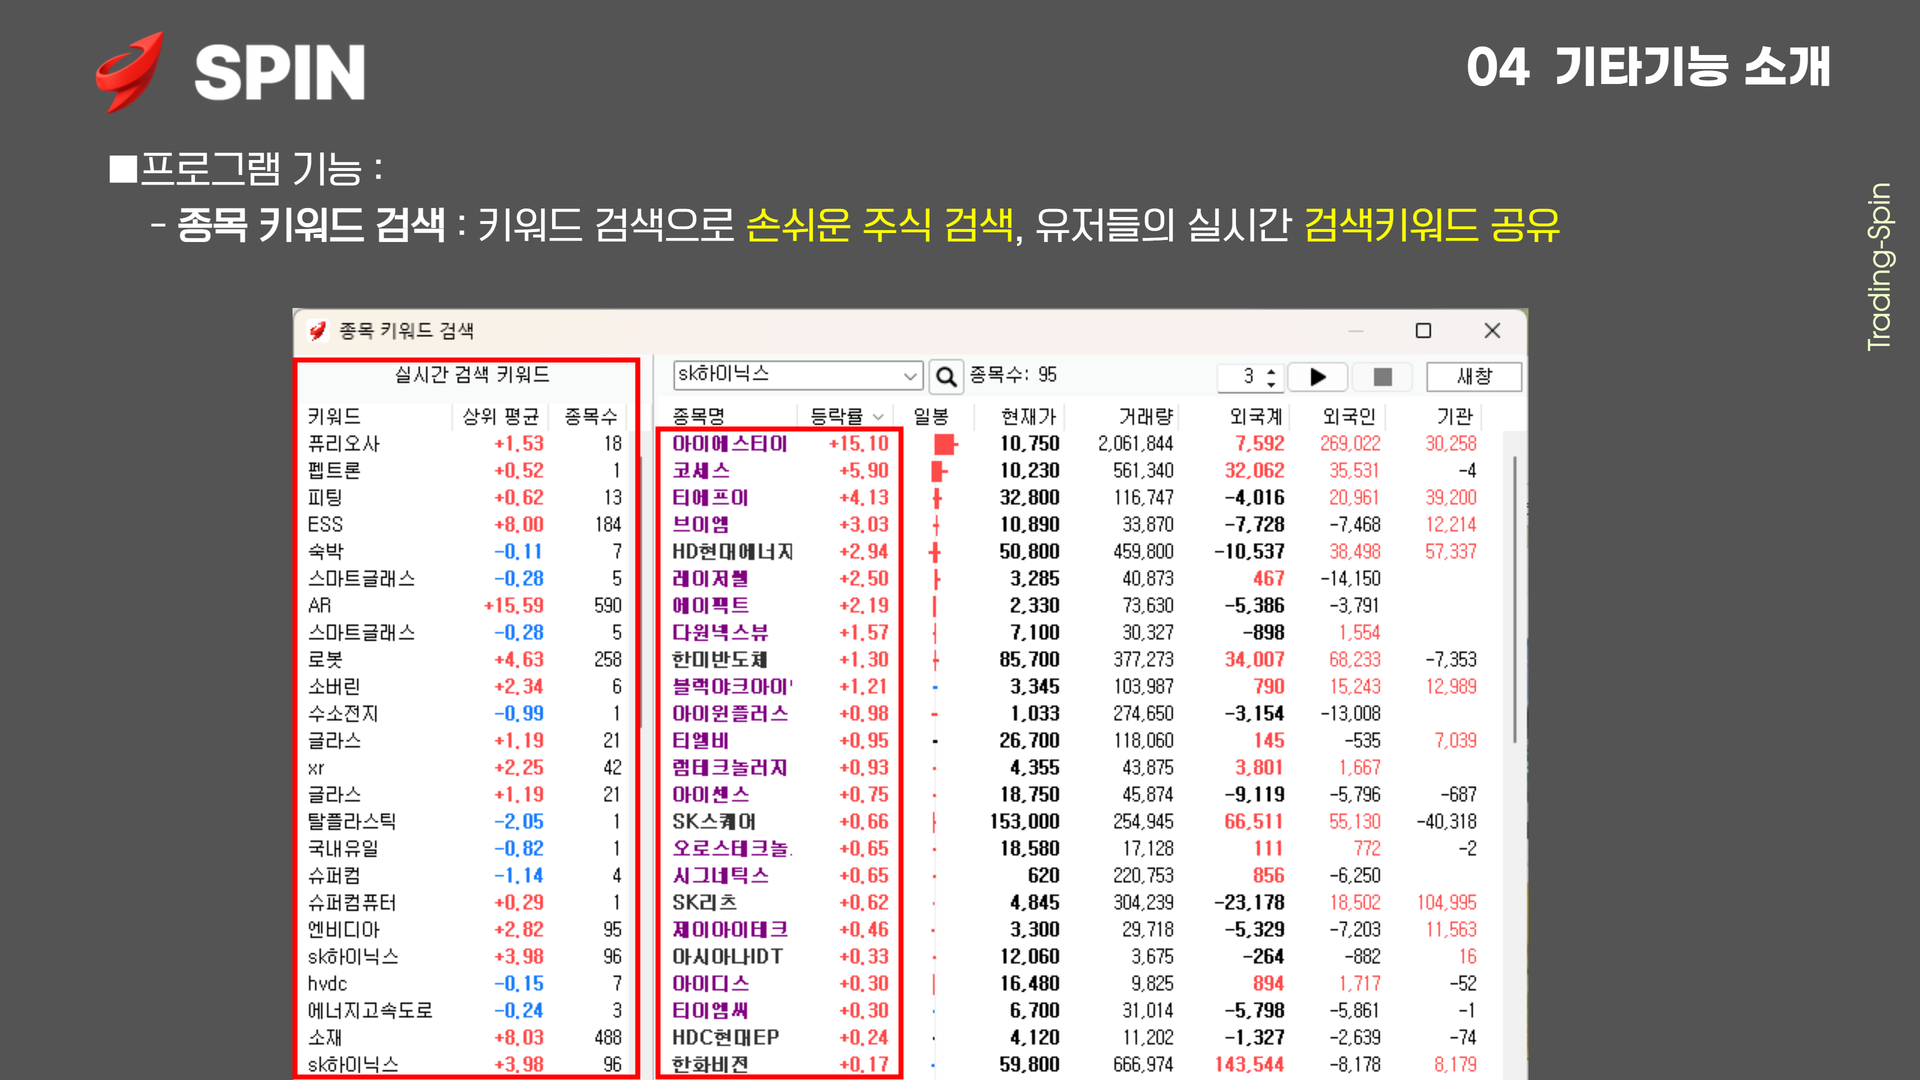Minimize the keyword search window
Viewport: 1920px width, 1080px height.
[x=1355, y=331]
